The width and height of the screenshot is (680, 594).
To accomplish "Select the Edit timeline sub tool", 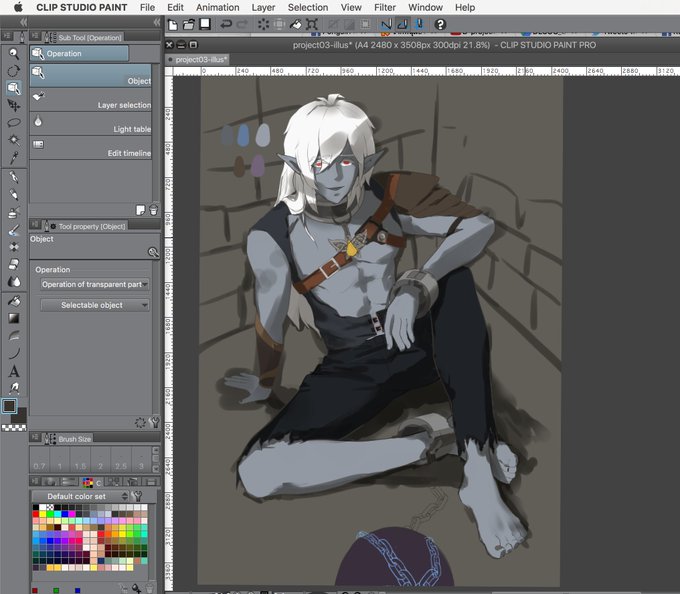I will click(x=91, y=148).
